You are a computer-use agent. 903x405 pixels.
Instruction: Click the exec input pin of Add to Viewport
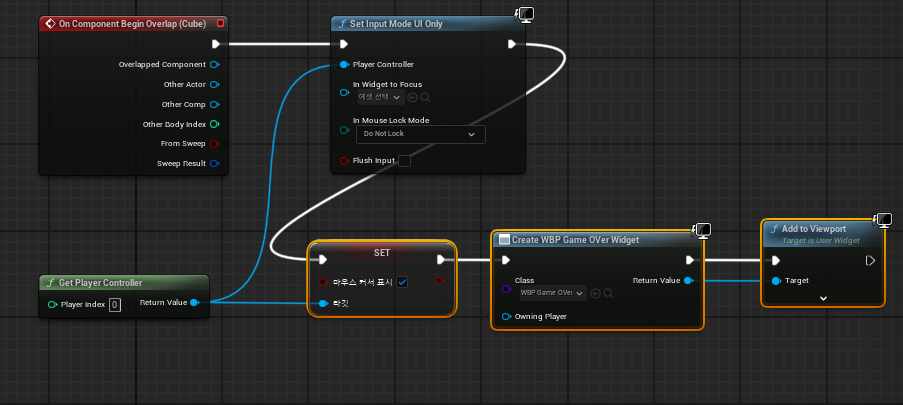coord(776,260)
